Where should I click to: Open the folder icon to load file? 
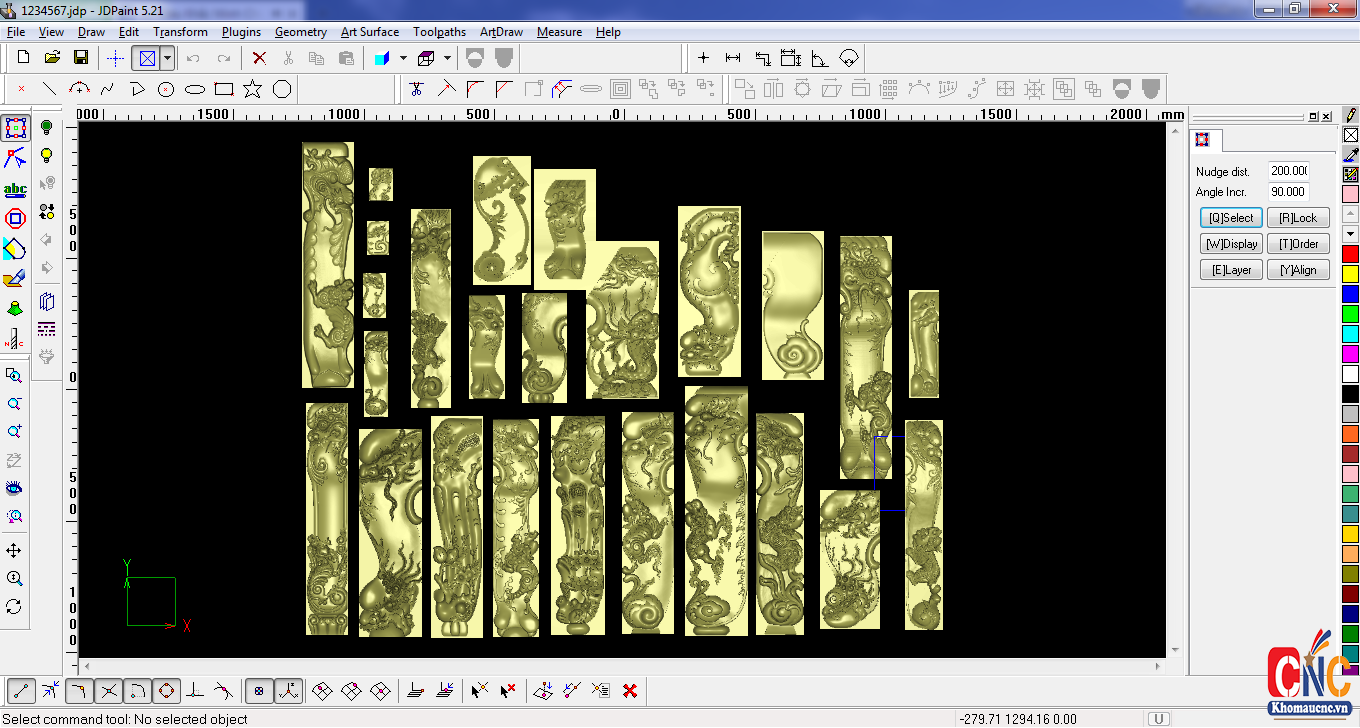52,58
